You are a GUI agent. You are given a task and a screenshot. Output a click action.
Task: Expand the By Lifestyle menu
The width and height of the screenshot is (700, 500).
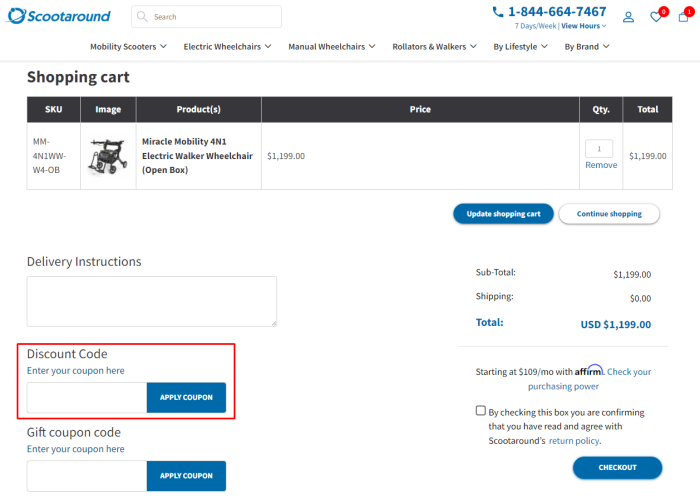[x=520, y=46]
